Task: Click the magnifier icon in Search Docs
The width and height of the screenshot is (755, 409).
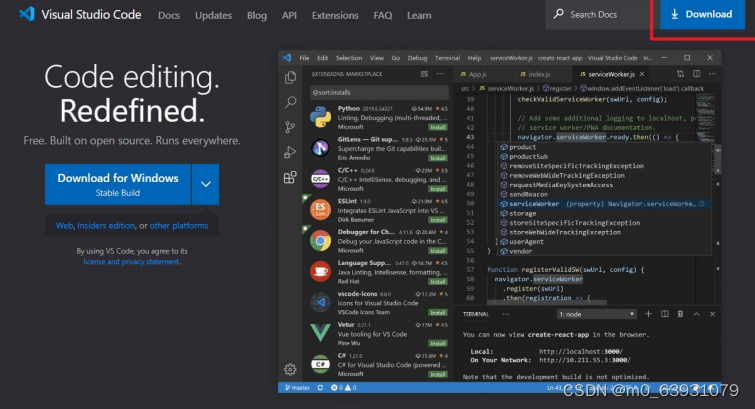Action: pos(559,14)
